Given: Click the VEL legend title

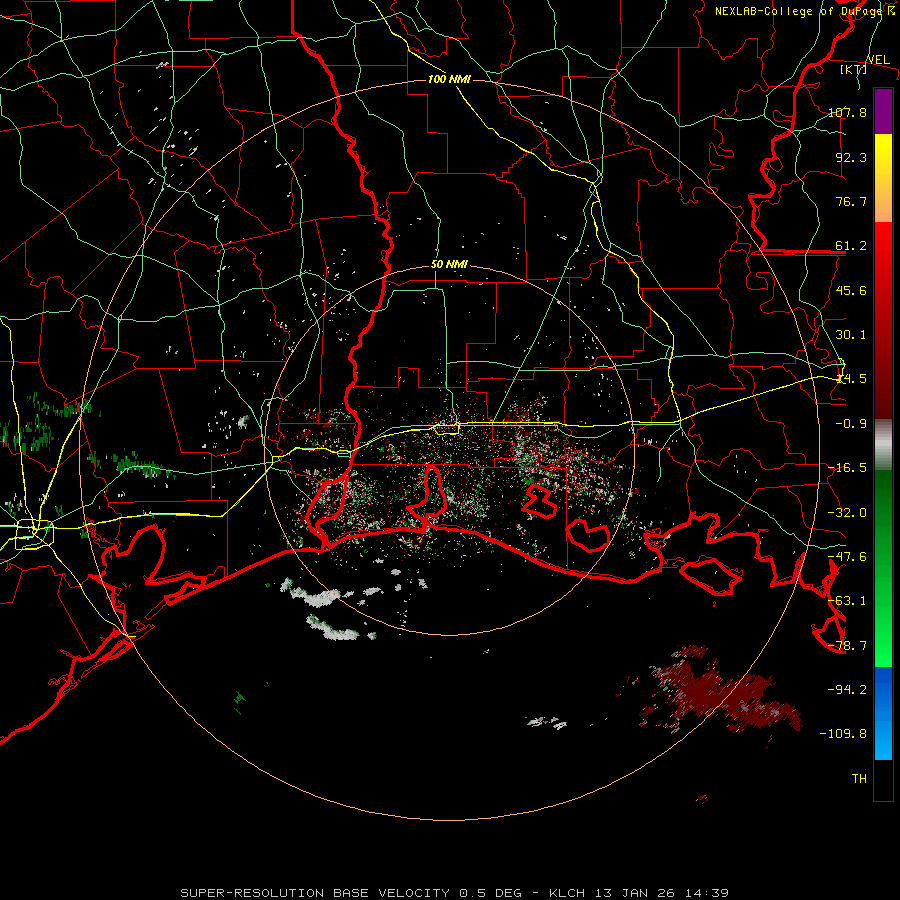Looking at the screenshot, I should pyautogui.click(x=878, y=60).
